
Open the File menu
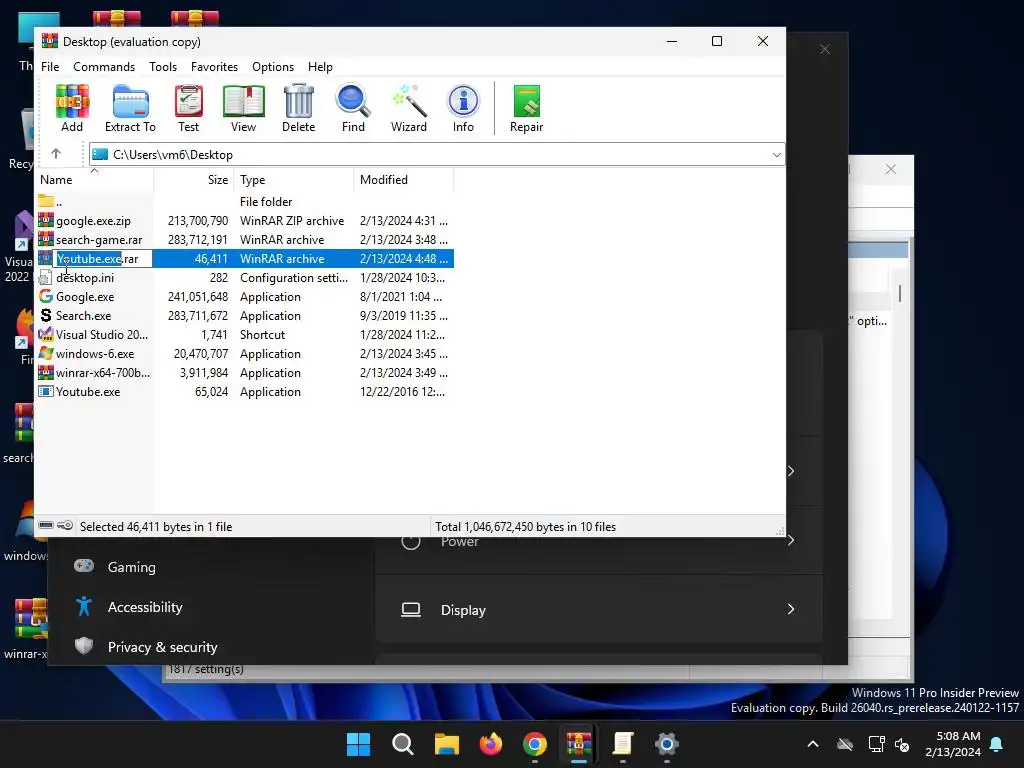pyautogui.click(x=50, y=67)
